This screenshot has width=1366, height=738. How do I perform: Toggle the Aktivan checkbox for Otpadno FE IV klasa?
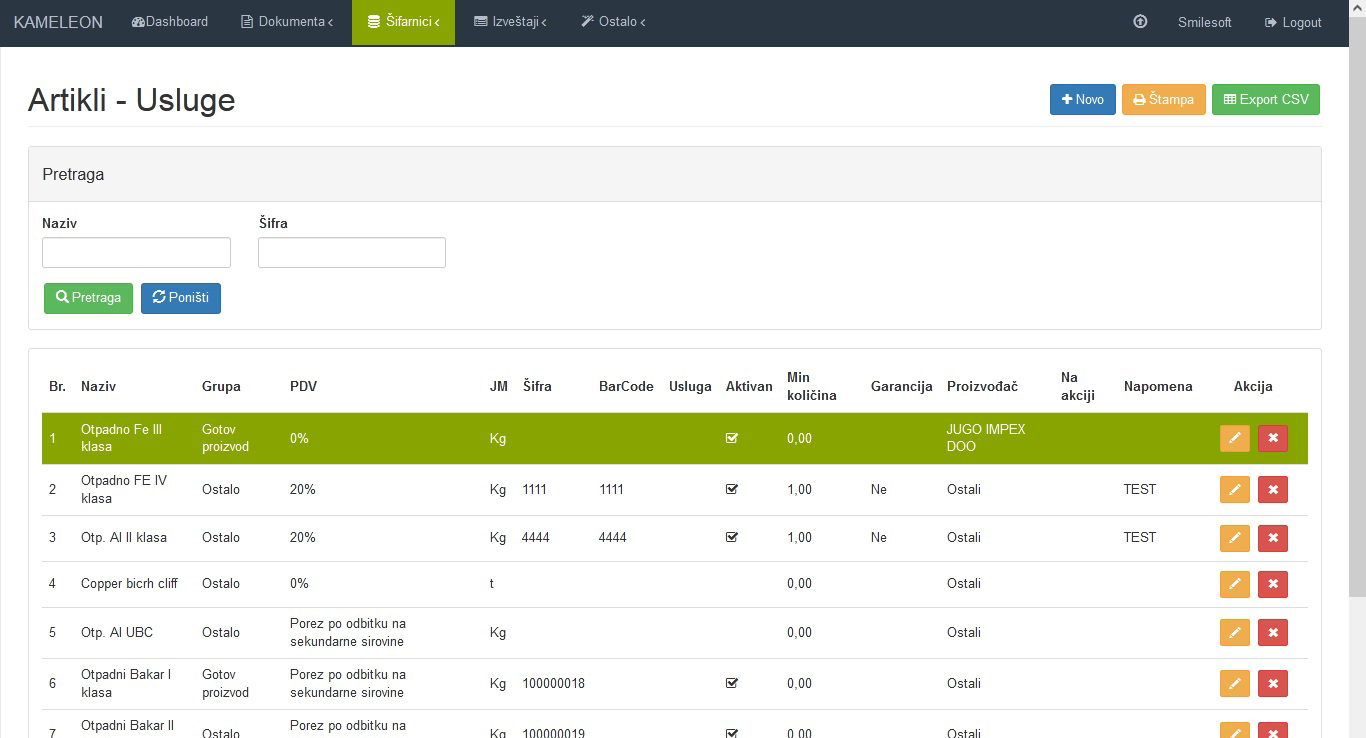click(731, 489)
